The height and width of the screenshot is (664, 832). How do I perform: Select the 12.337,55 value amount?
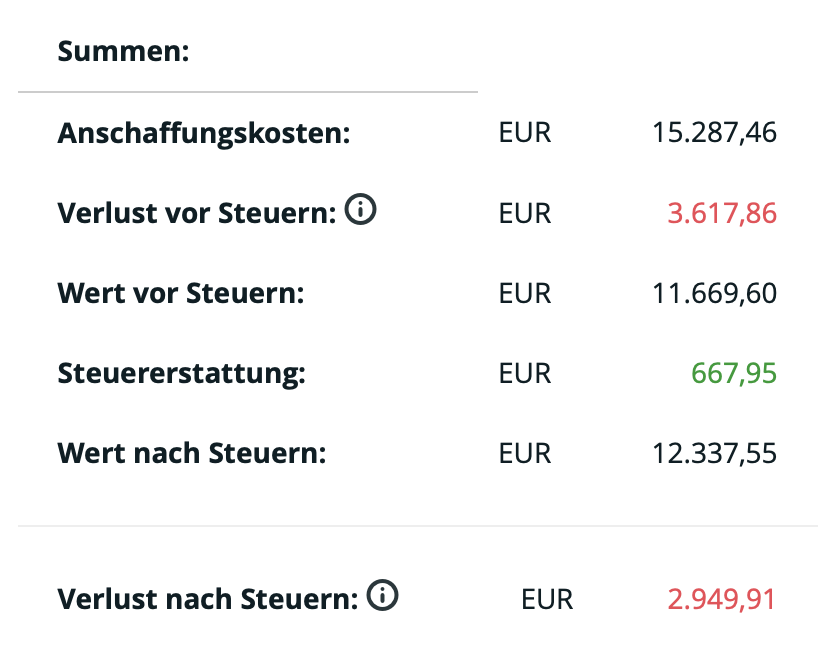[714, 453]
